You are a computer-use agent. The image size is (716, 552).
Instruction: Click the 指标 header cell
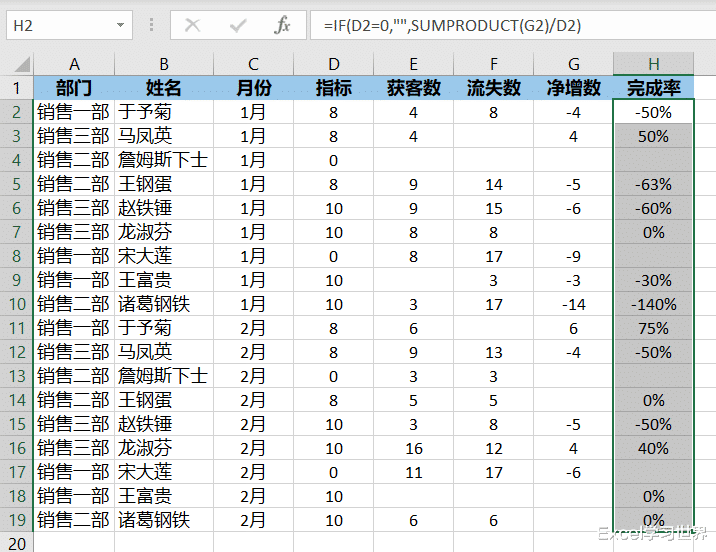click(x=334, y=88)
